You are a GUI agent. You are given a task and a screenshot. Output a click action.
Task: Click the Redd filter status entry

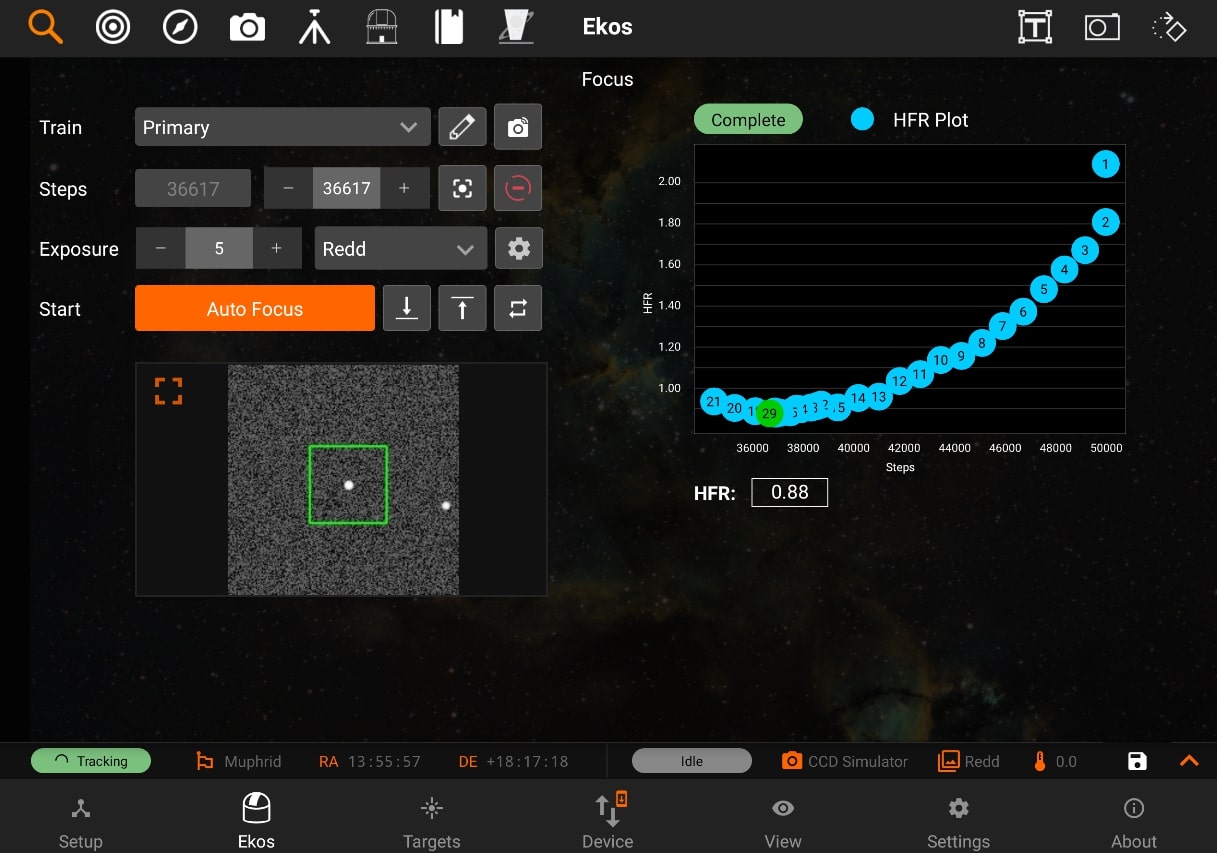coord(968,761)
